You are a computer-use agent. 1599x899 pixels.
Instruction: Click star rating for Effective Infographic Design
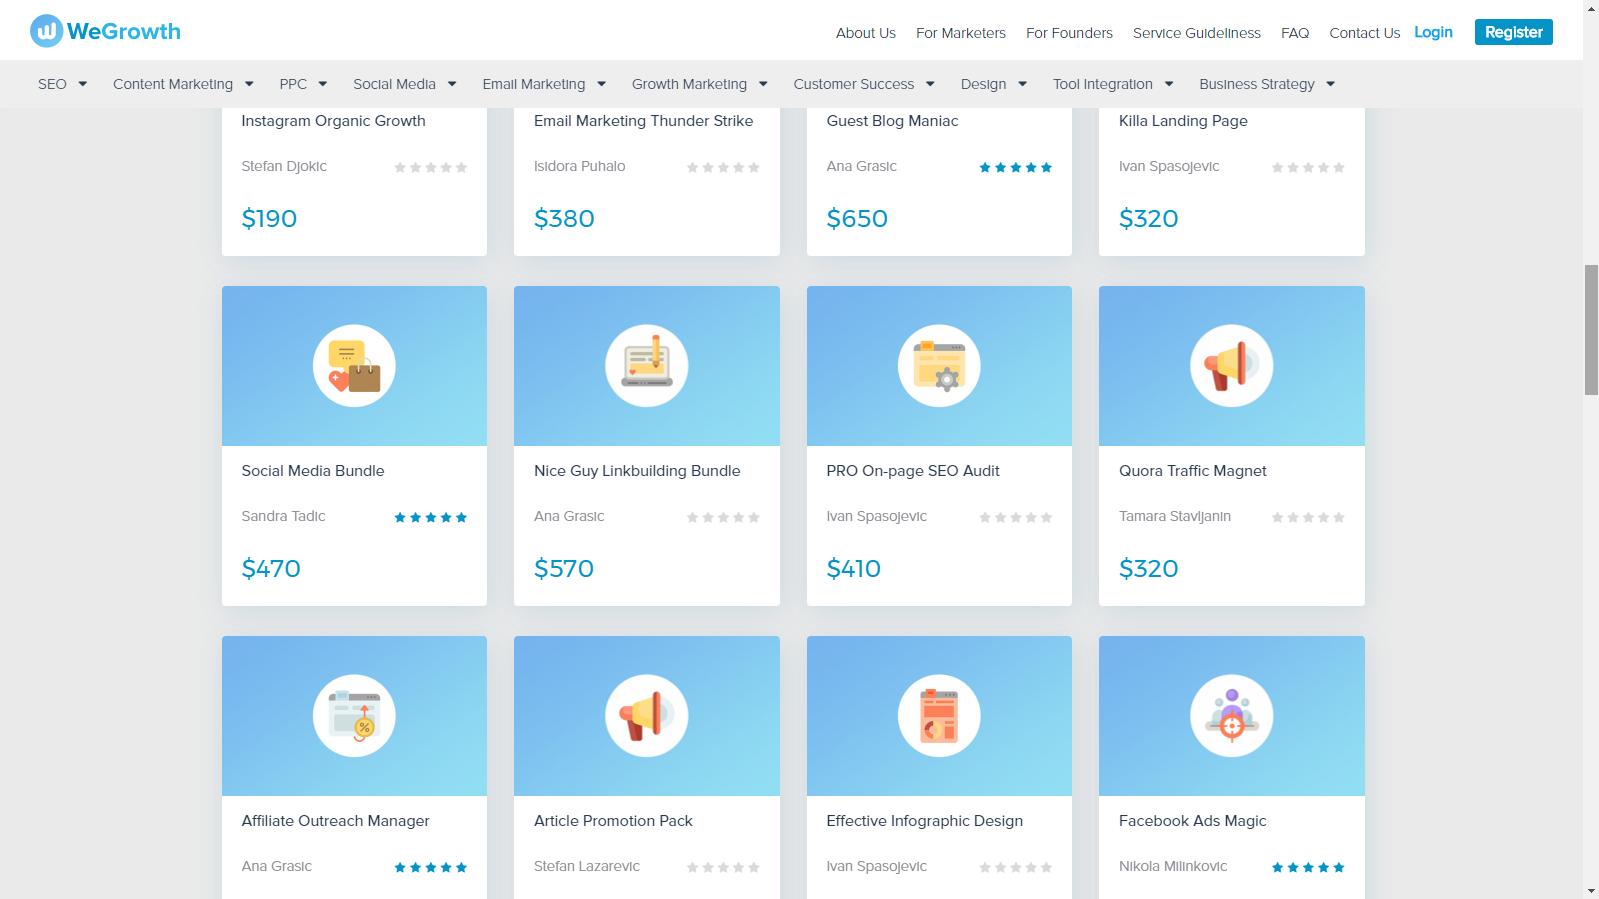point(1016,867)
